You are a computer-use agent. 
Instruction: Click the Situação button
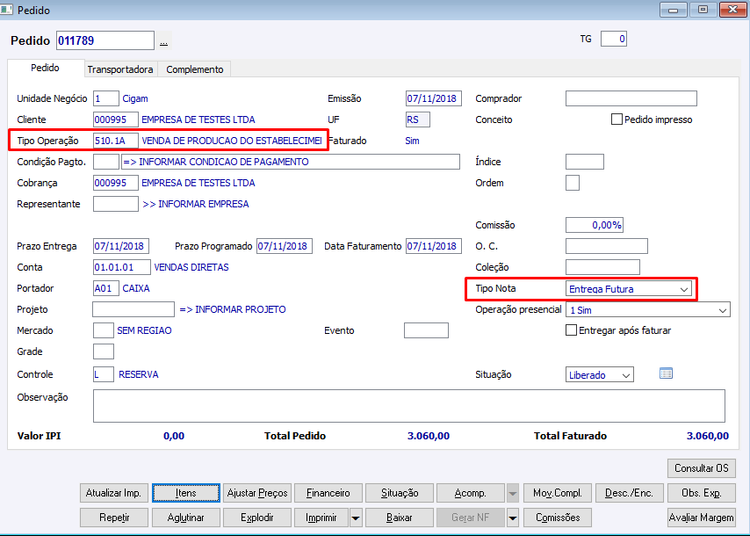point(399,493)
